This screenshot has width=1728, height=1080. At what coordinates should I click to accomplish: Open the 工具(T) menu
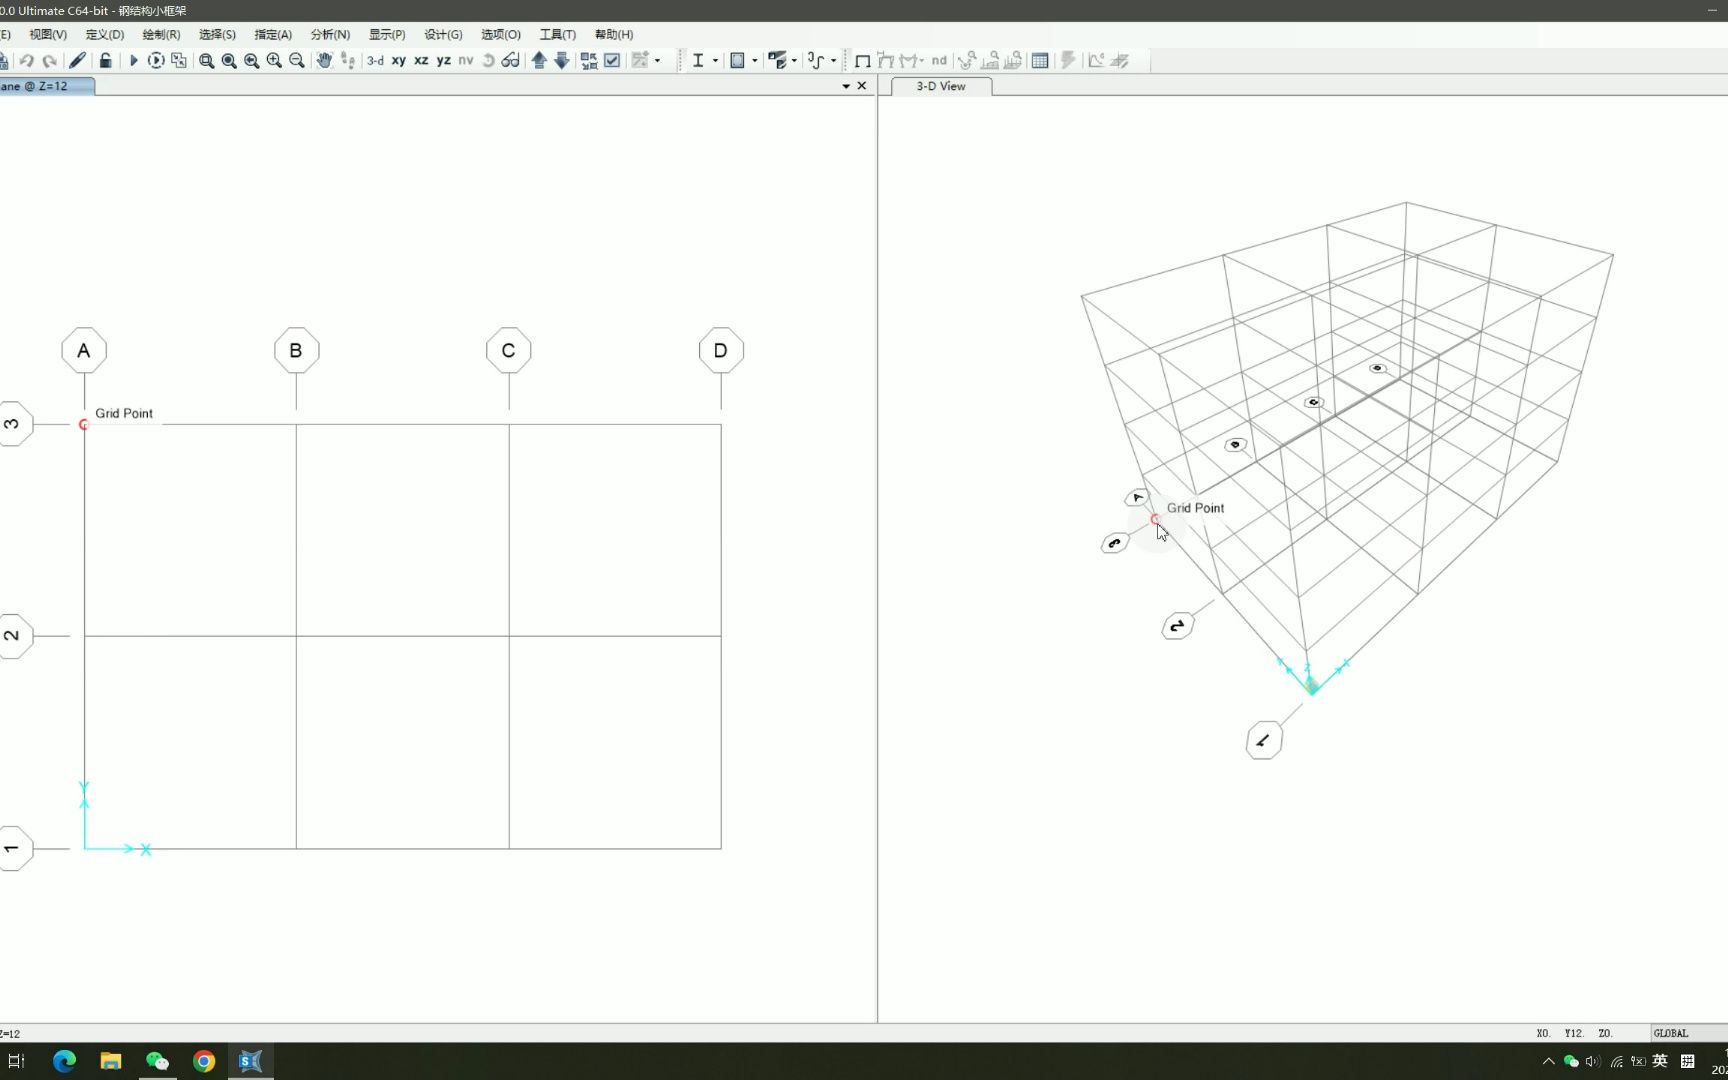click(x=558, y=34)
